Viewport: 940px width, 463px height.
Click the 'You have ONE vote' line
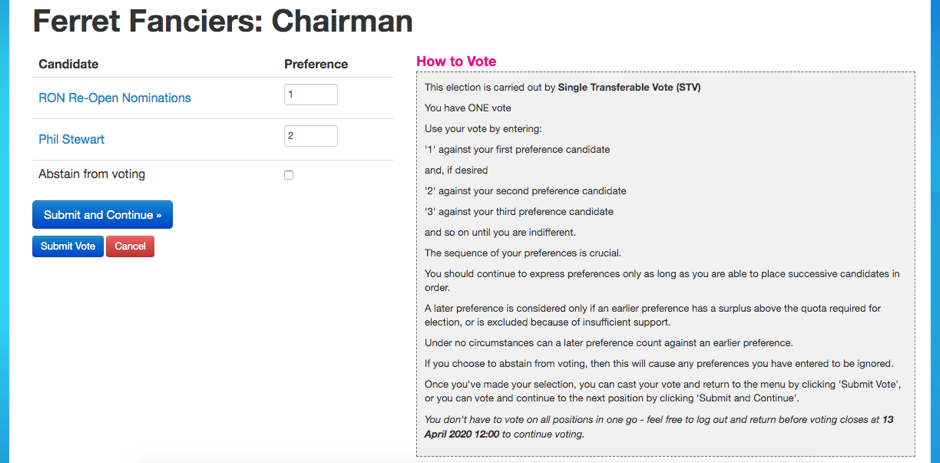tap(468, 108)
